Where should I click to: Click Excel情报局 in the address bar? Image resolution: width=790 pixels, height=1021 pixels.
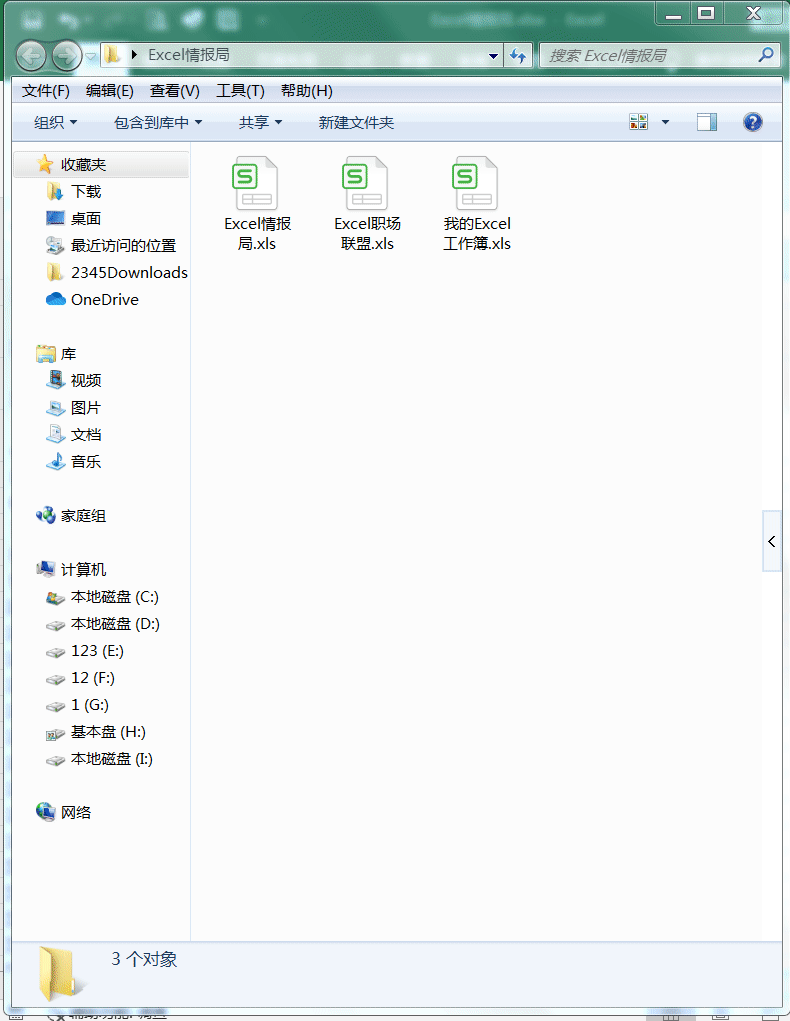[189, 55]
